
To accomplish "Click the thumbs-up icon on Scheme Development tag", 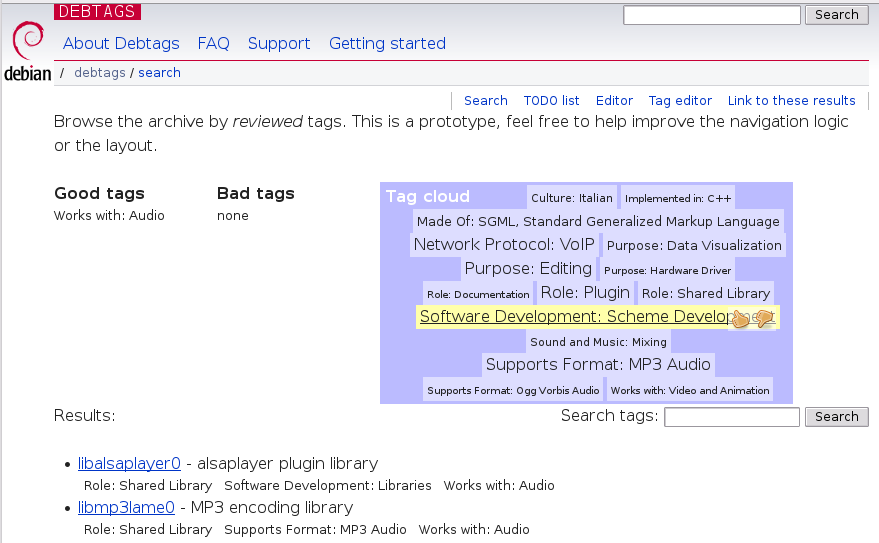I will [740, 318].
